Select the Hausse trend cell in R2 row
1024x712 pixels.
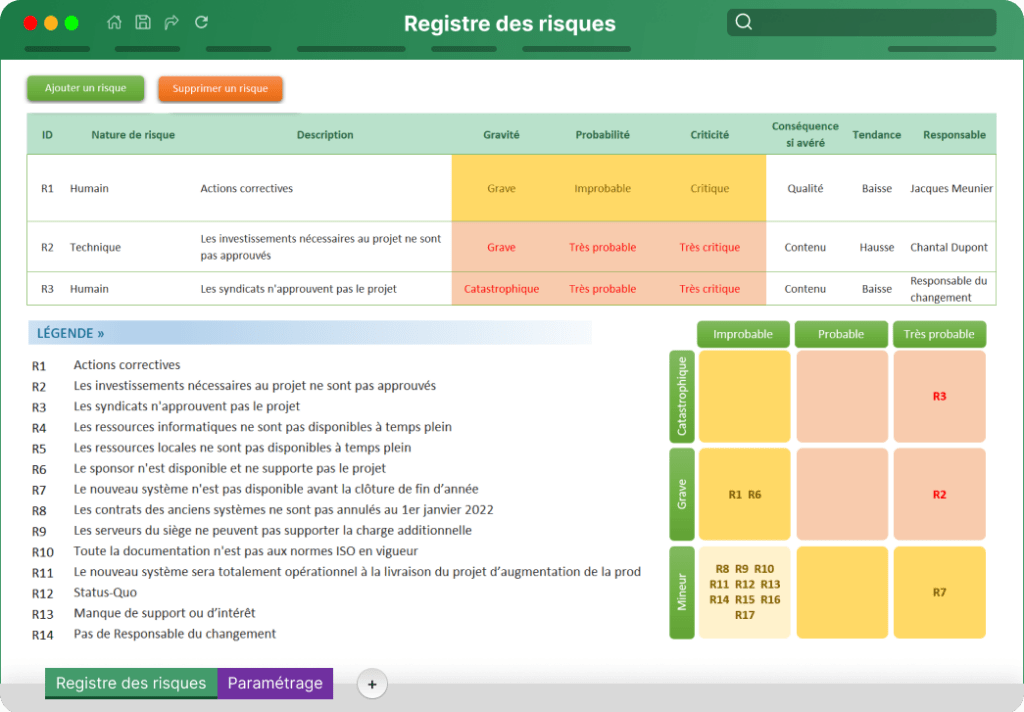876,247
